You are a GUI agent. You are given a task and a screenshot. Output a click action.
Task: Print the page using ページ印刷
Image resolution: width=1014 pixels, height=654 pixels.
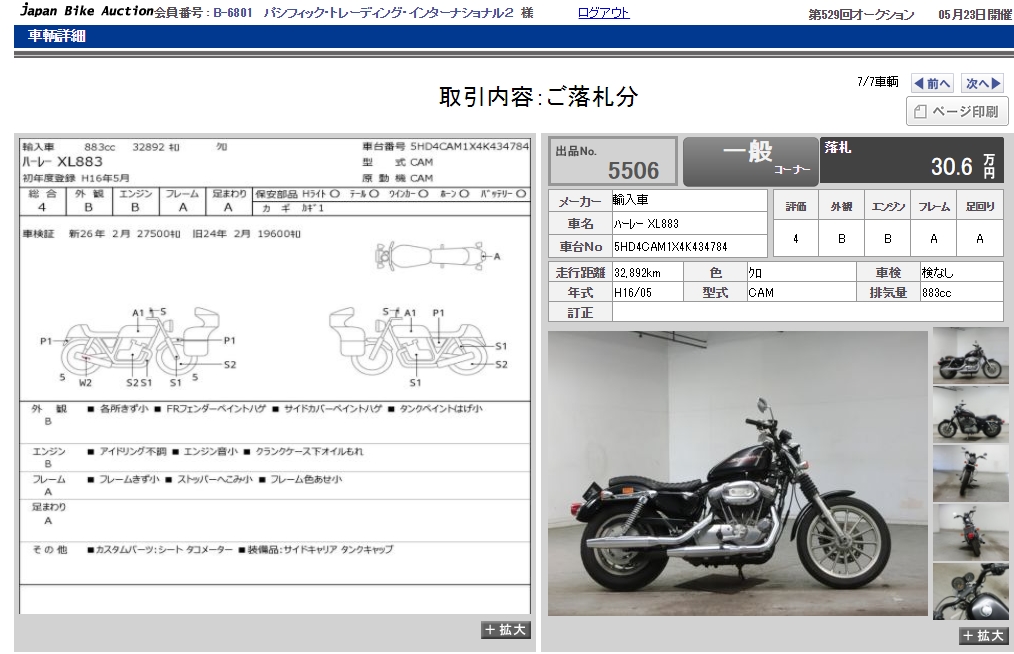pos(957,112)
